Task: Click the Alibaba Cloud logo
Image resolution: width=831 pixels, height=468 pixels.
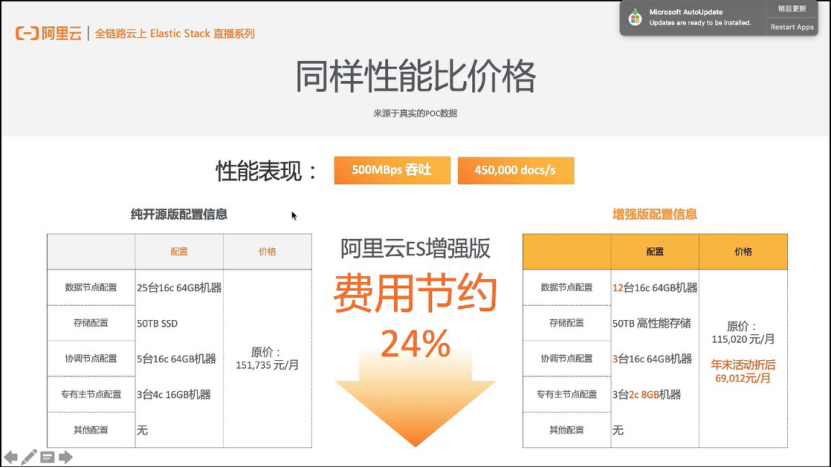Action: coord(49,33)
